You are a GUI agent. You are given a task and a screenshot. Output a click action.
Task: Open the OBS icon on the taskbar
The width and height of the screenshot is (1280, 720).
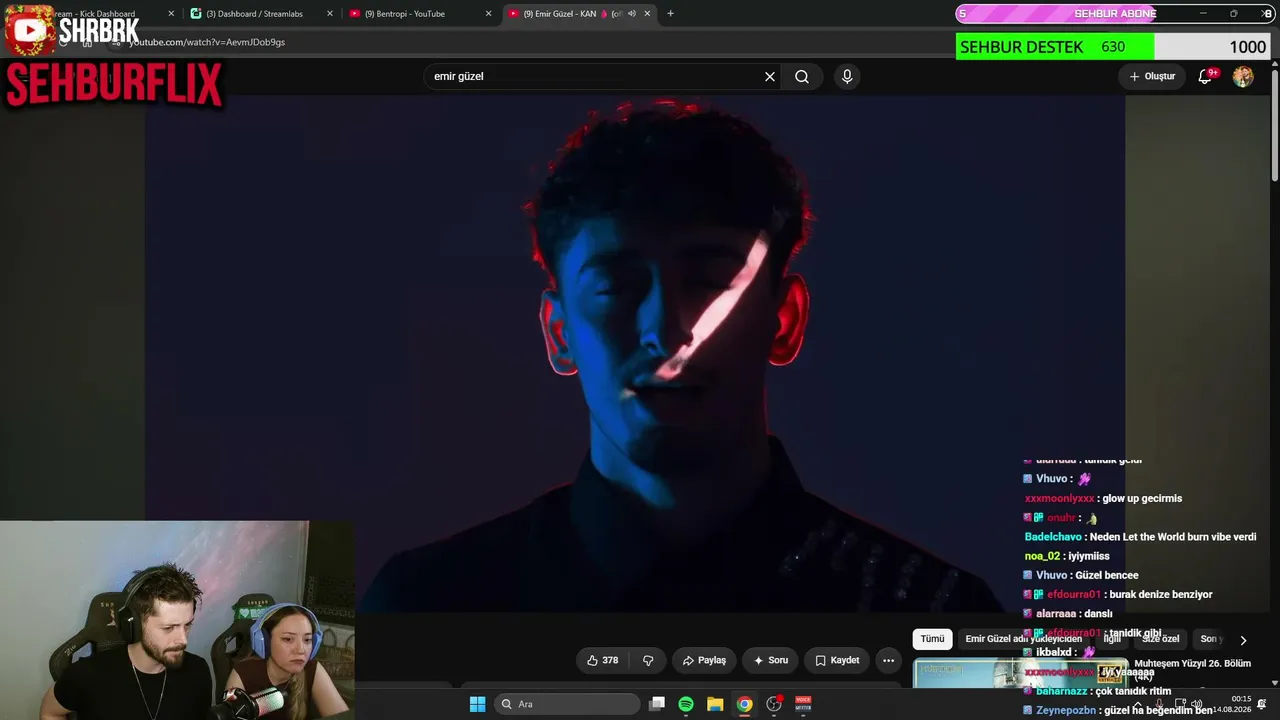click(x=773, y=704)
